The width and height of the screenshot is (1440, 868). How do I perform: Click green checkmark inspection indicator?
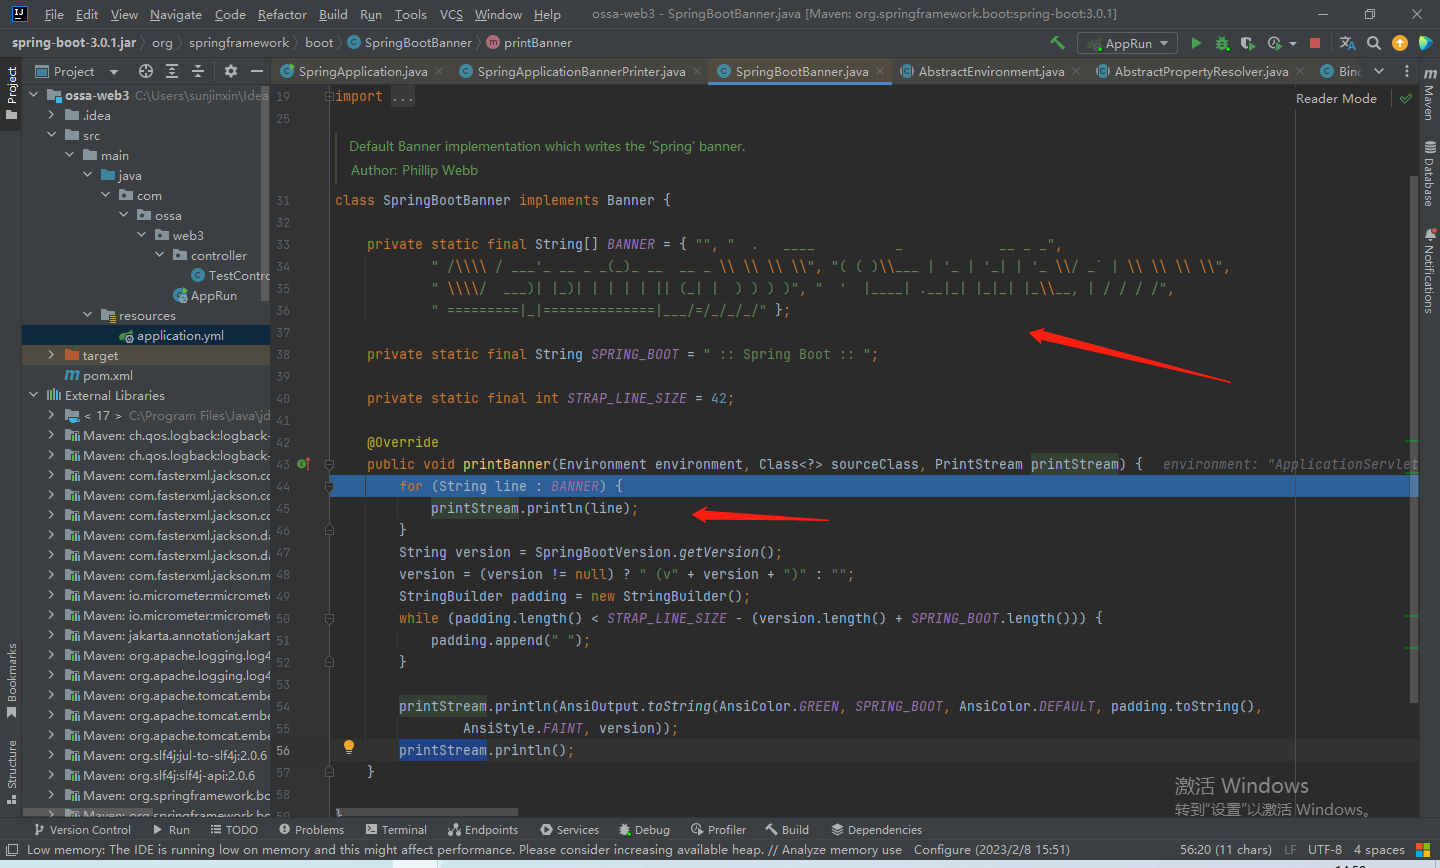tap(1406, 98)
